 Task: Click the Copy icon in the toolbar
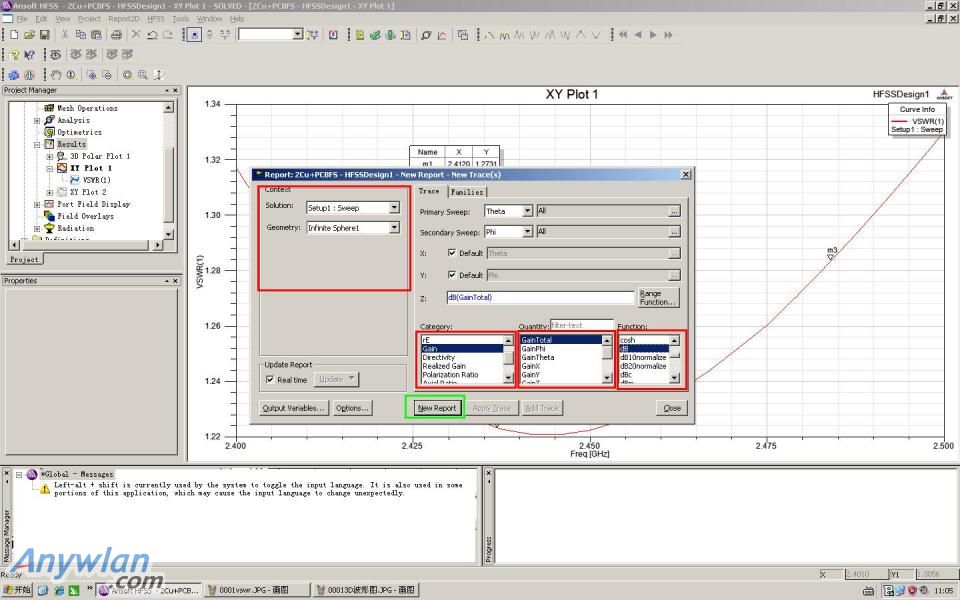point(81,35)
